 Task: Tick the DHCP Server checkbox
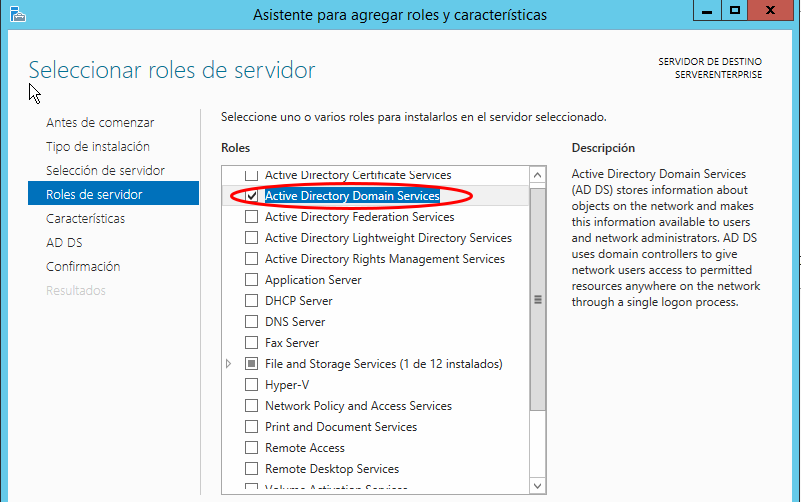click(x=251, y=300)
